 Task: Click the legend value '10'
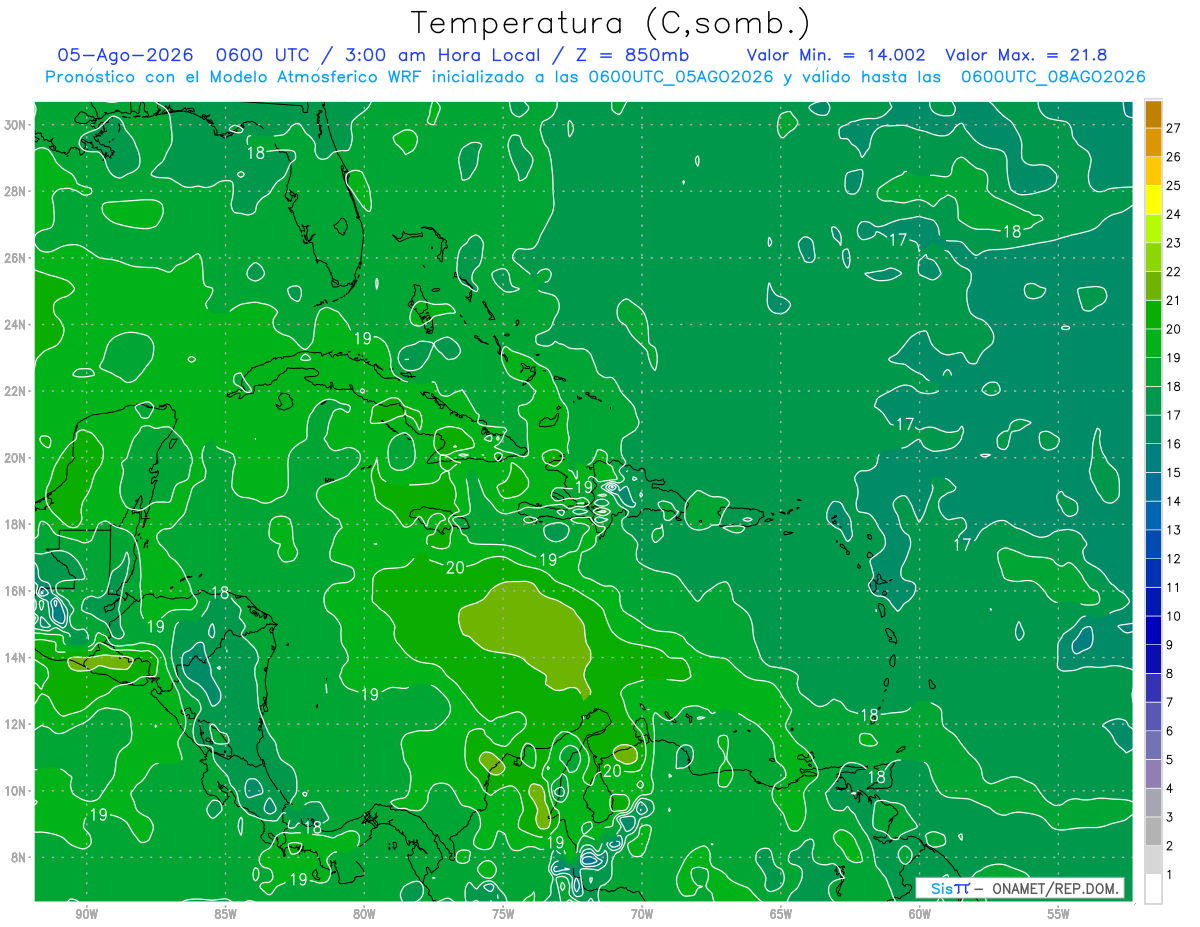pyautogui.click(x=1174, y=616)
